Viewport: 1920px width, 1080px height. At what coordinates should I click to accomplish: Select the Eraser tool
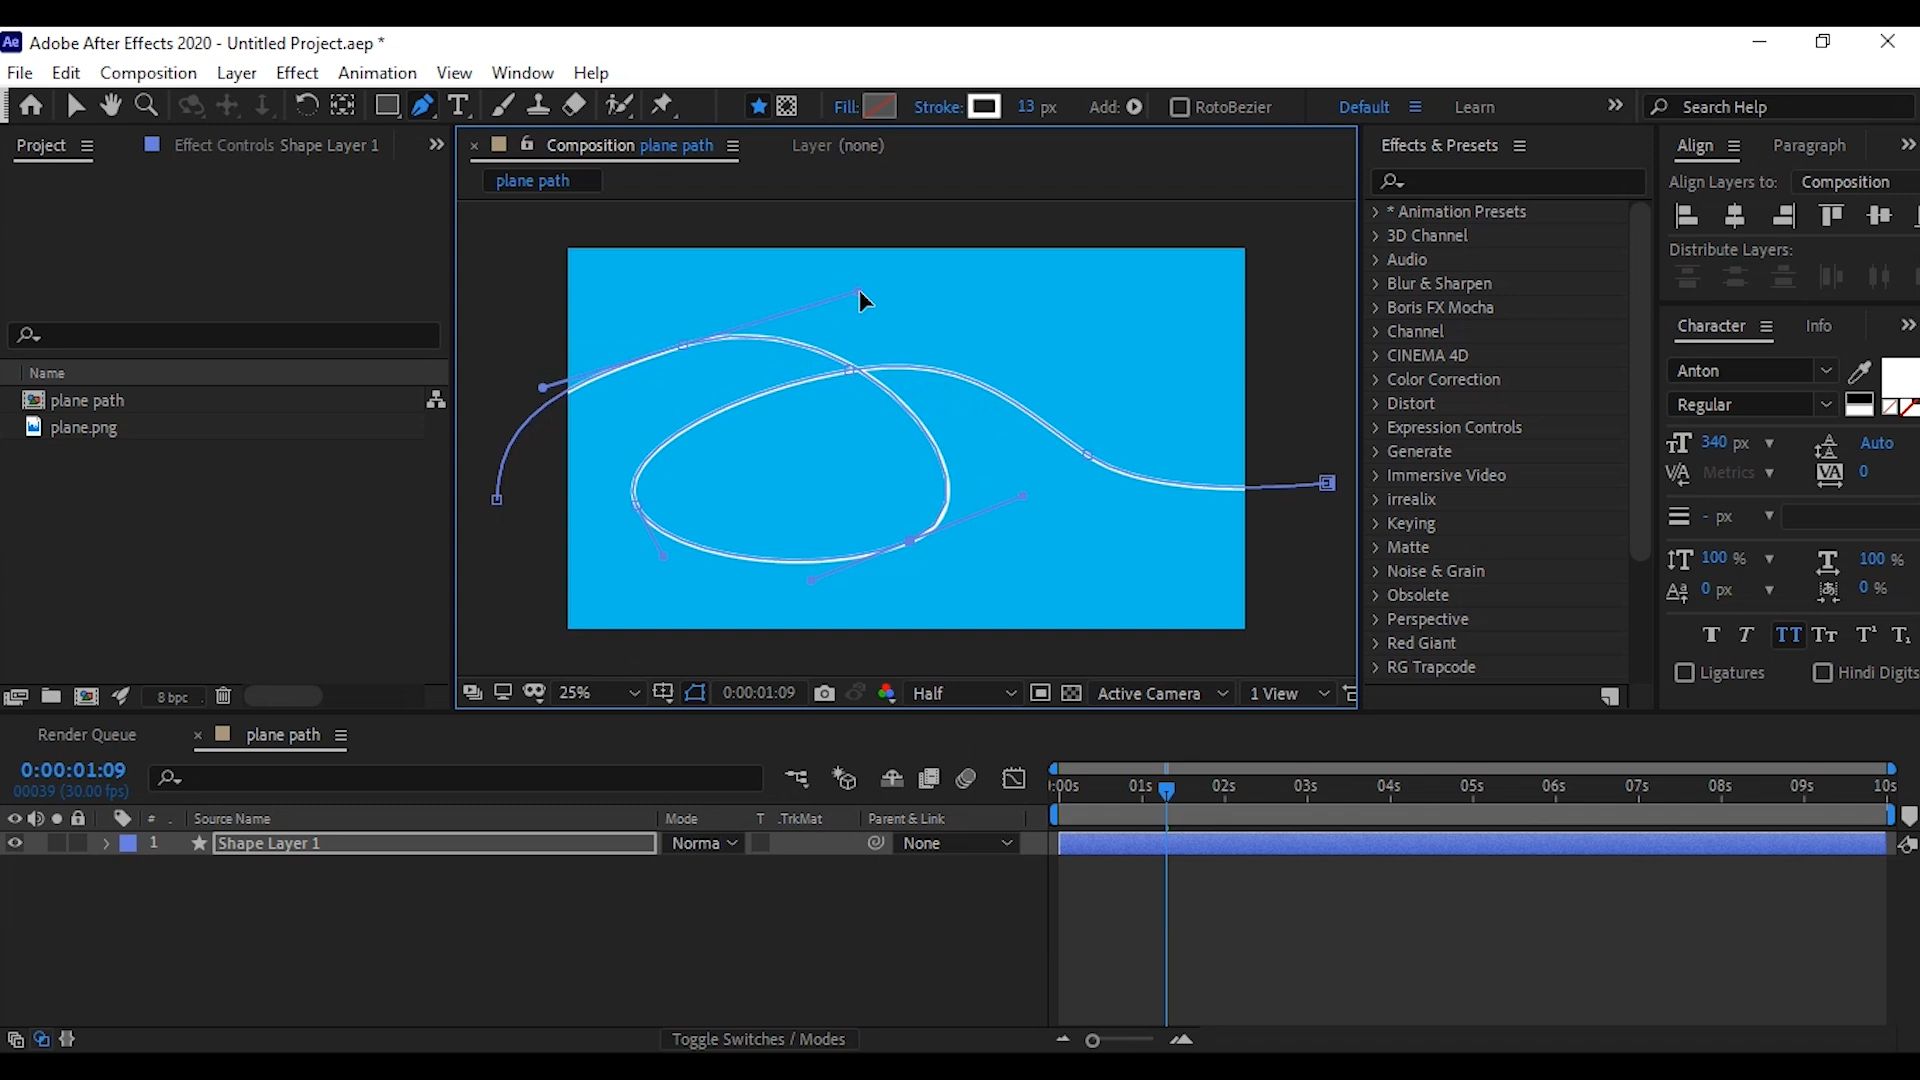click(574, 105)
